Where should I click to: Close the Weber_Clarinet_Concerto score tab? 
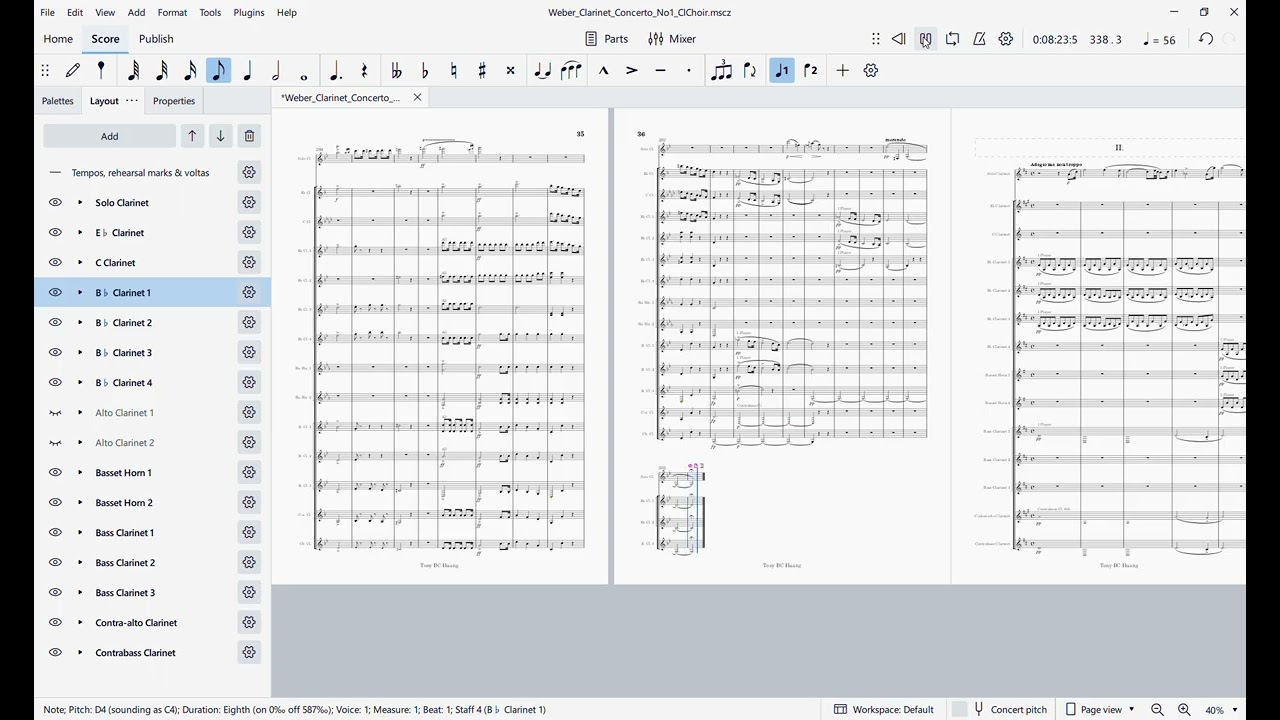pos(417,97)
